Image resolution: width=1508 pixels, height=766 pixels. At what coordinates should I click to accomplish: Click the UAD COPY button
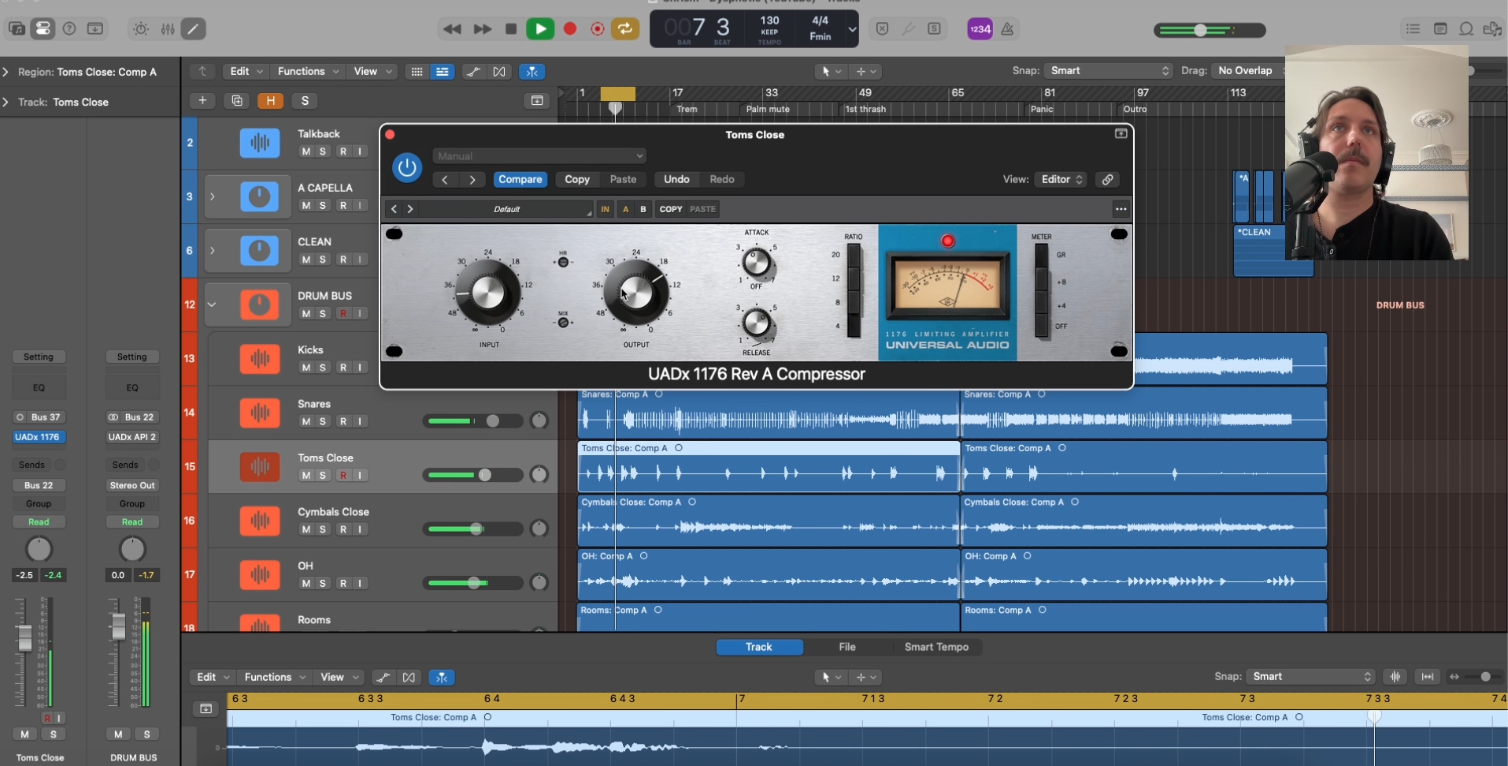pos(671,209)
